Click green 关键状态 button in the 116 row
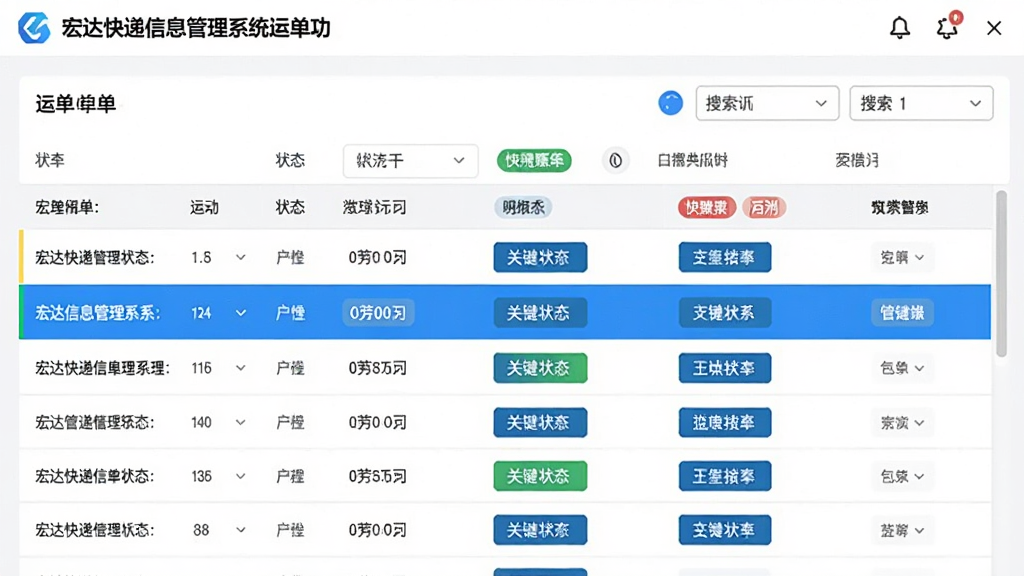This screenshot has height=576, width=1024. [540, 368]
